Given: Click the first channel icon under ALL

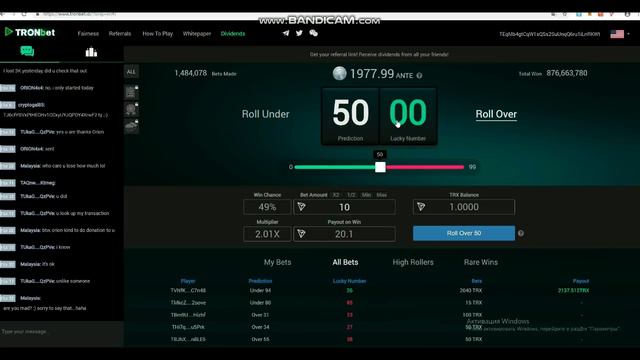Looking at the screenshot, I should (131, 92).
